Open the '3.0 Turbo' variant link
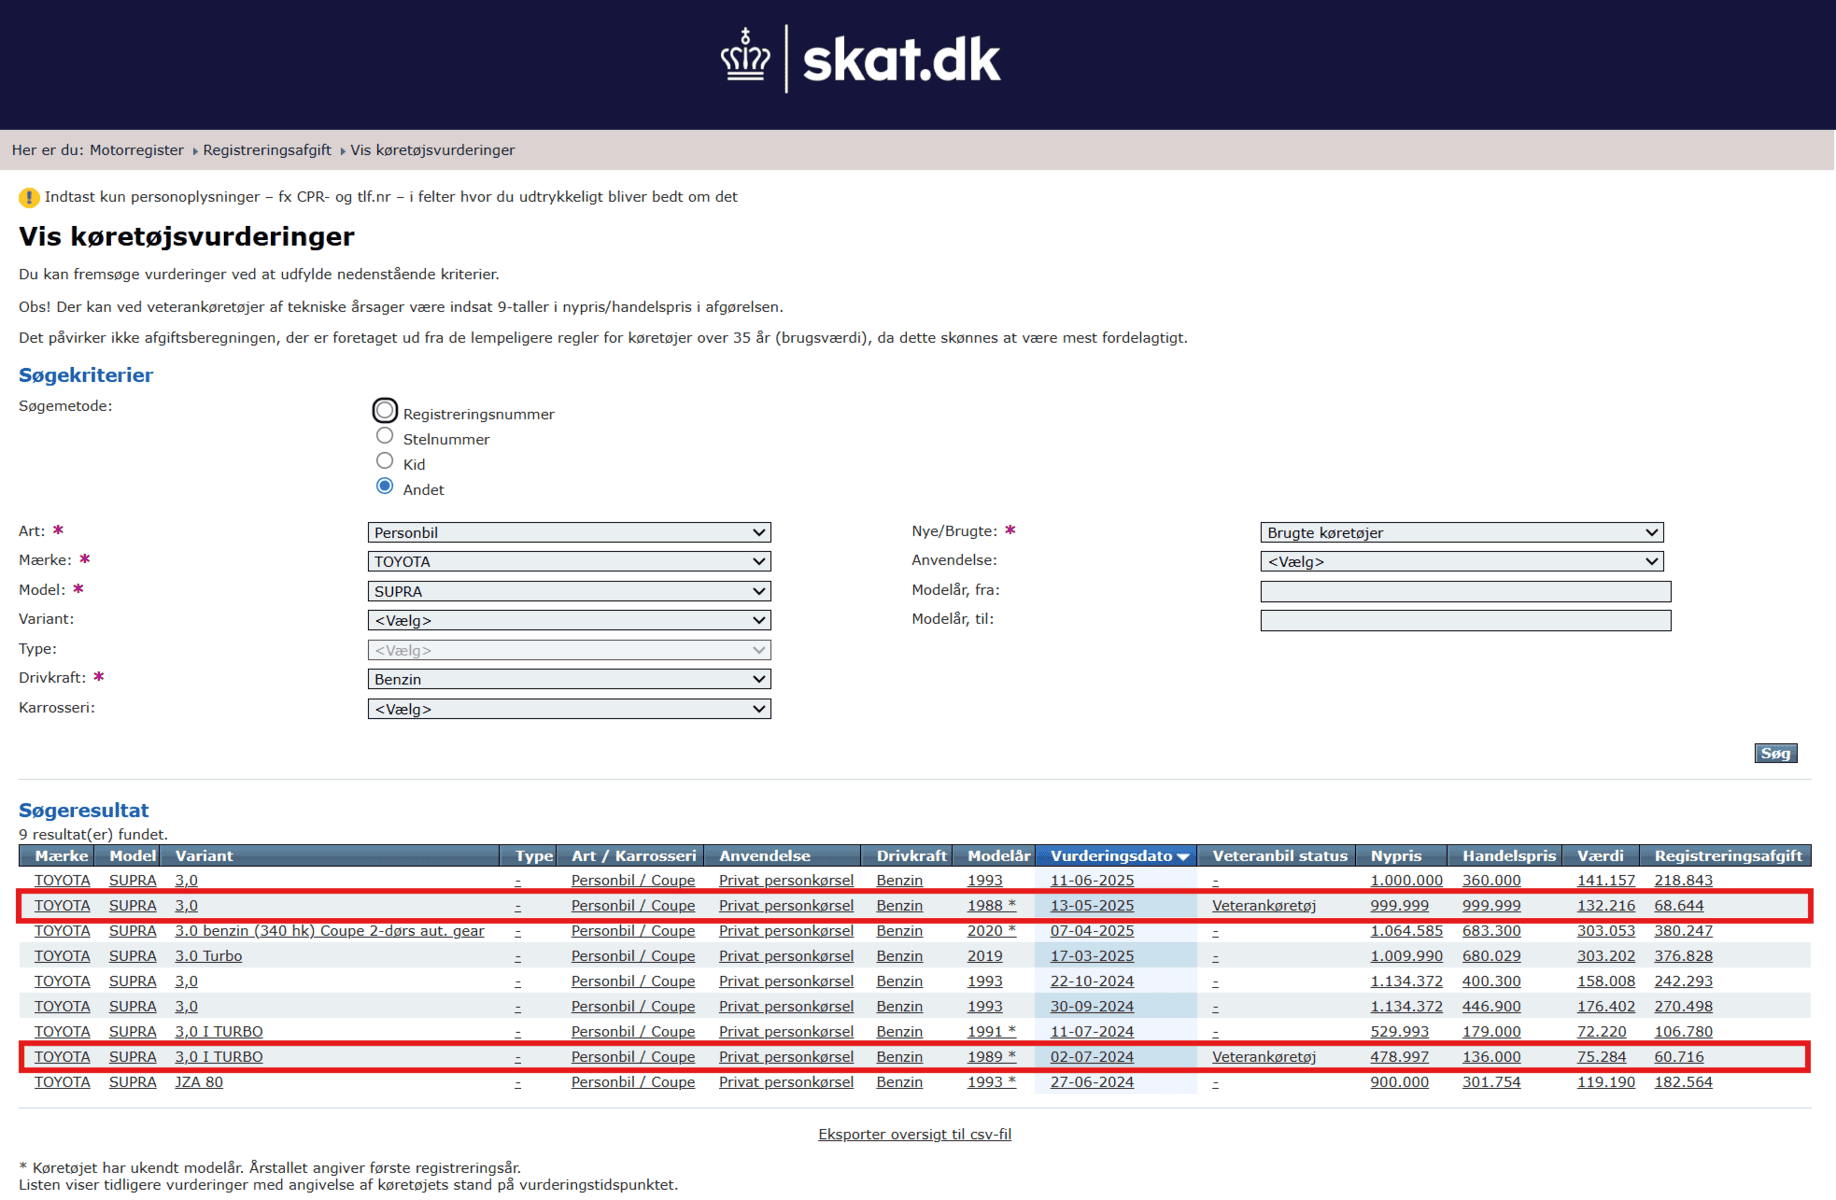1836x1200 pixels. 208,956
